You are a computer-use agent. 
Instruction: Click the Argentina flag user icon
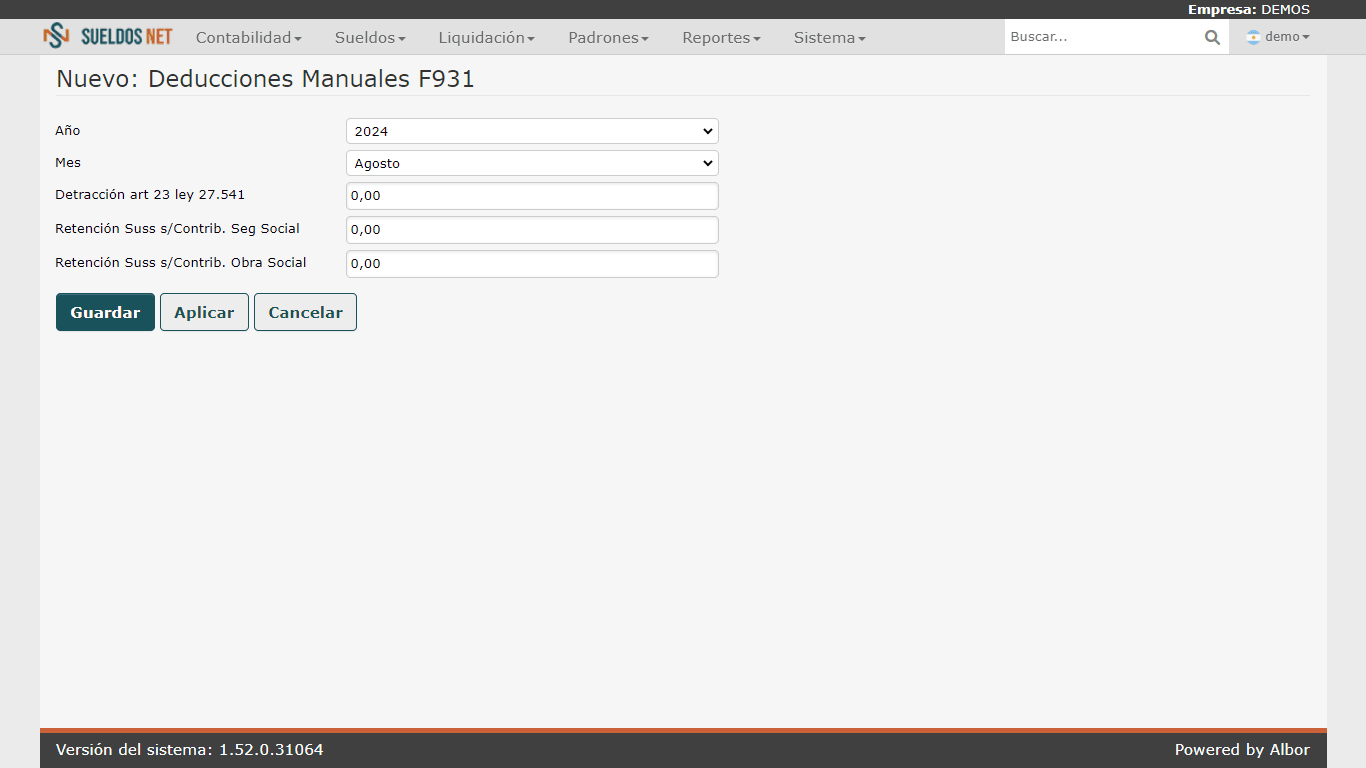coord(1253,37)
